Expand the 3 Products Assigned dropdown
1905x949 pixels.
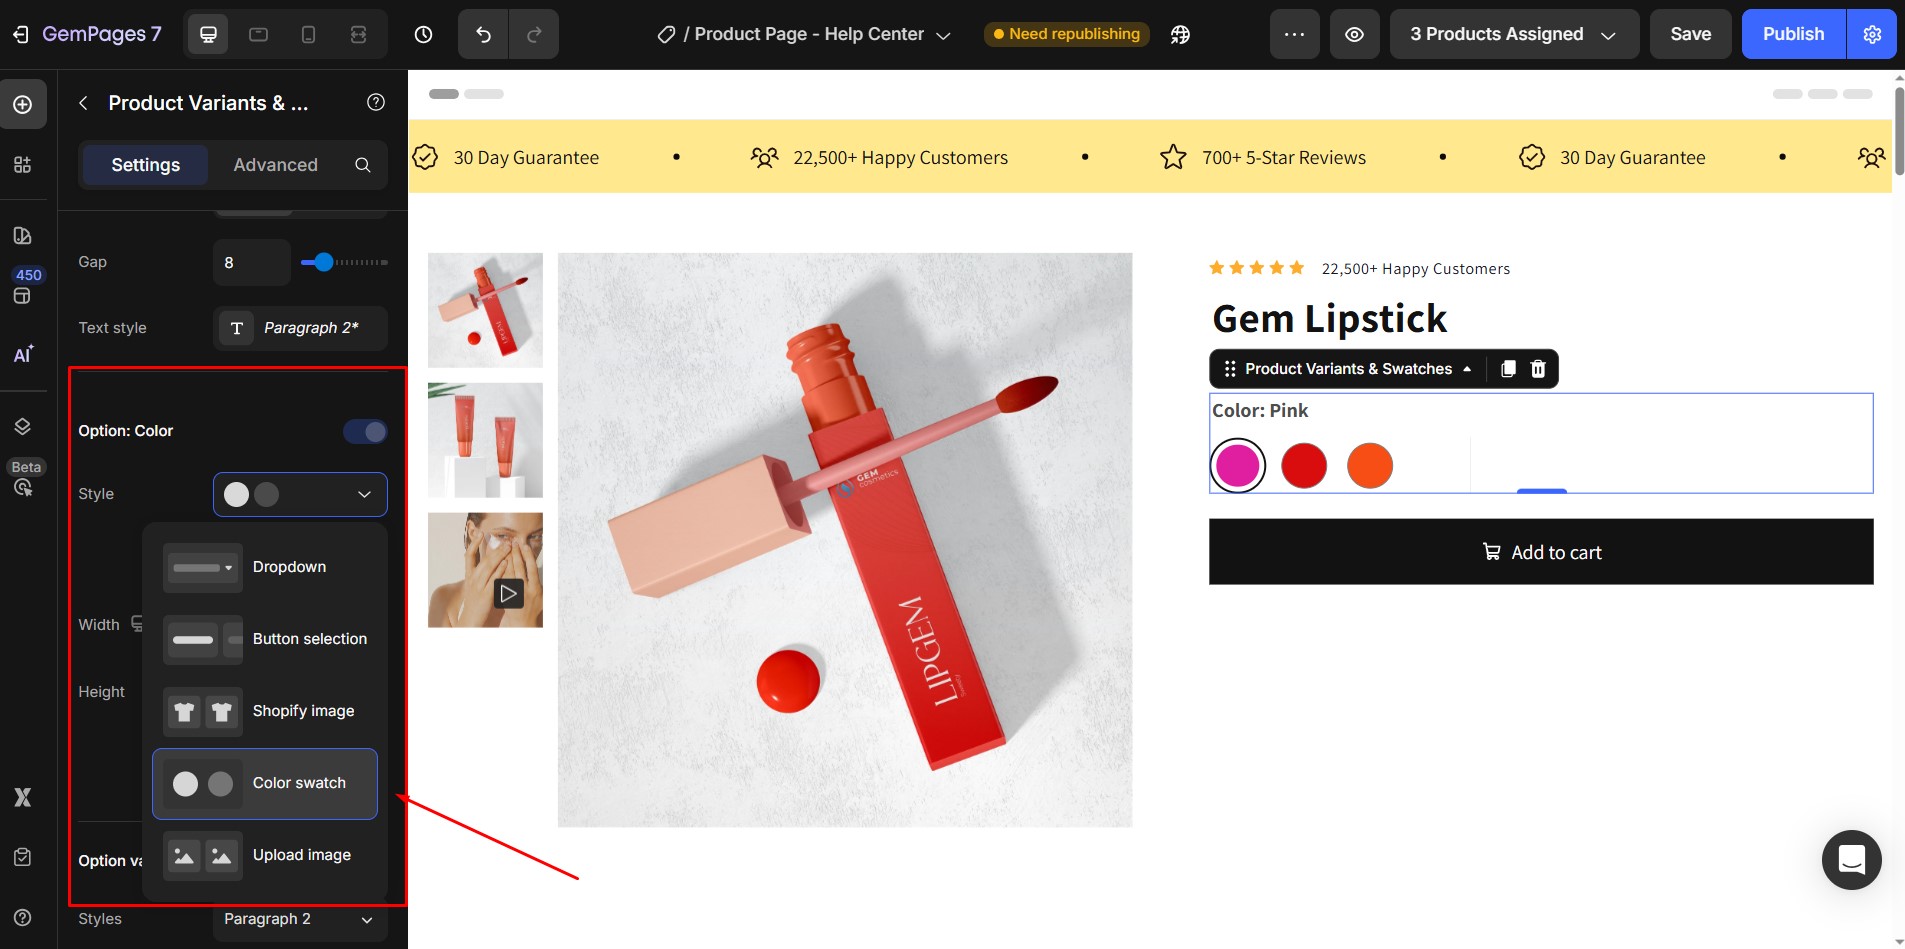click(1514, 33)
